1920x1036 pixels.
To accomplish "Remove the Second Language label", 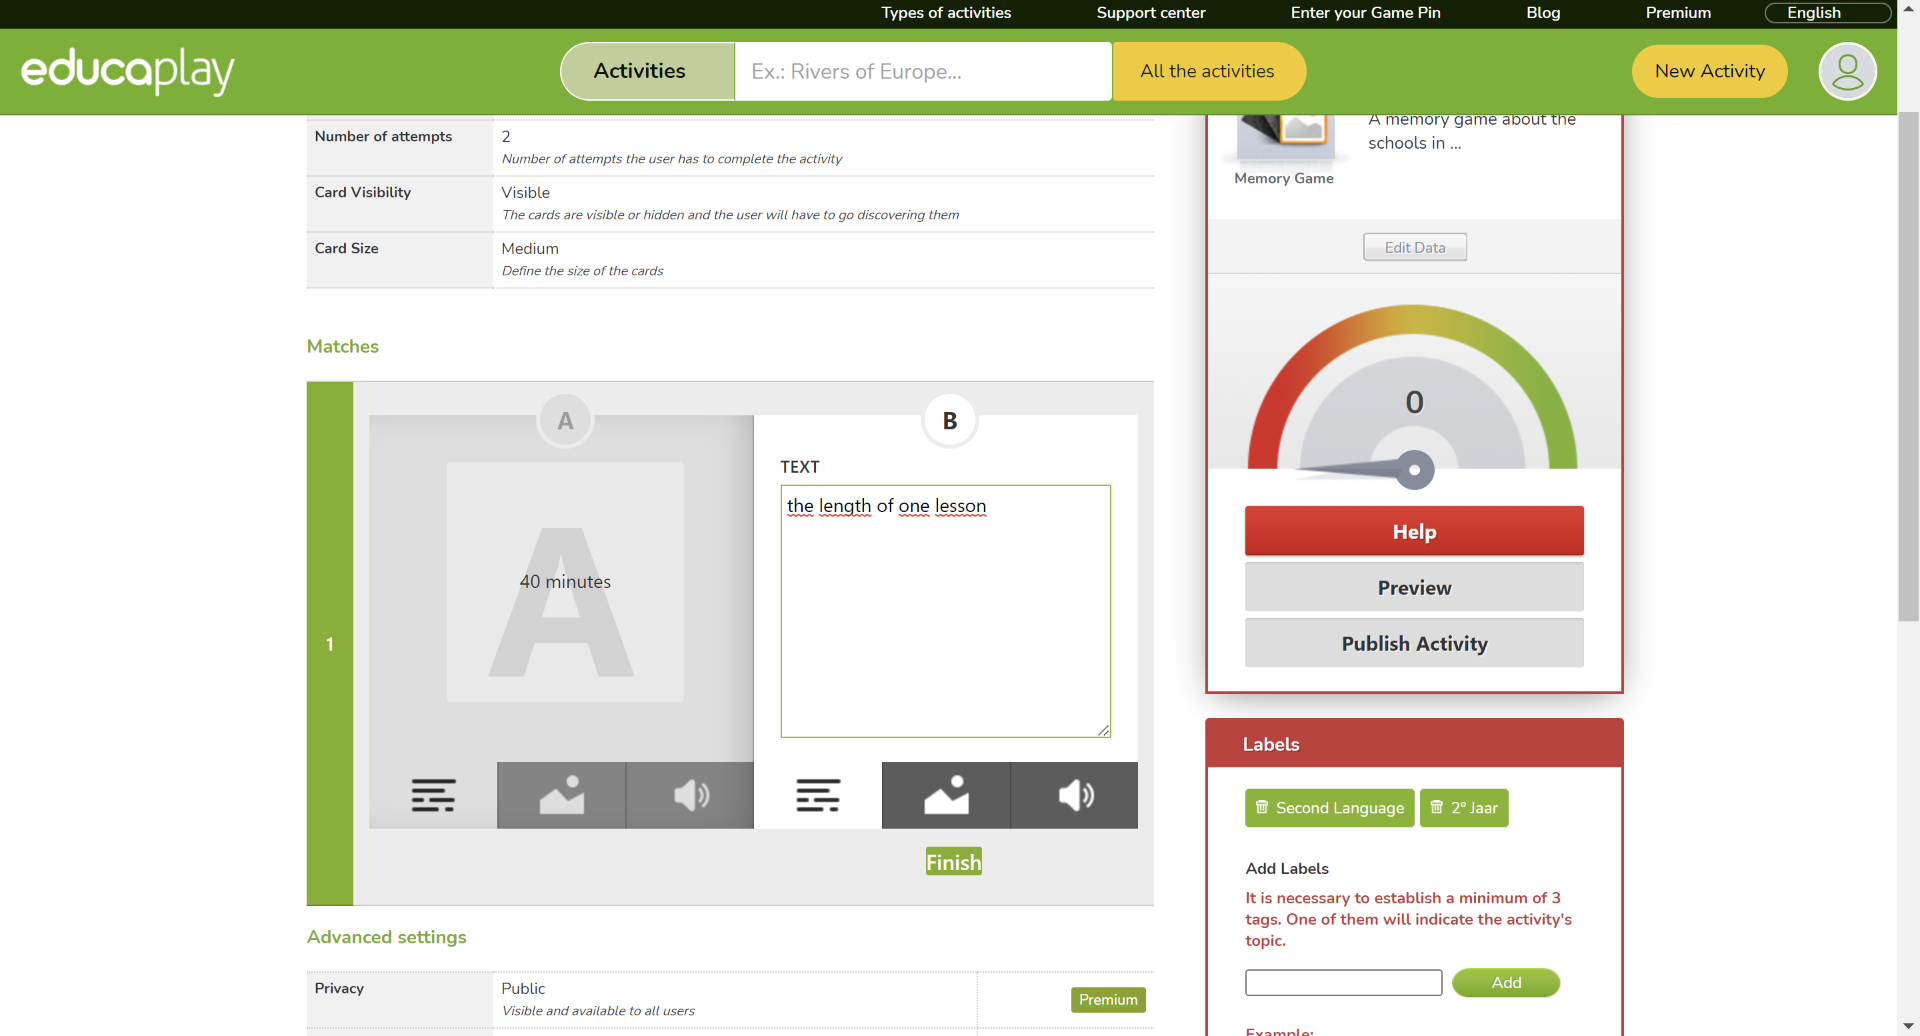I will [x=1262, y=808].
